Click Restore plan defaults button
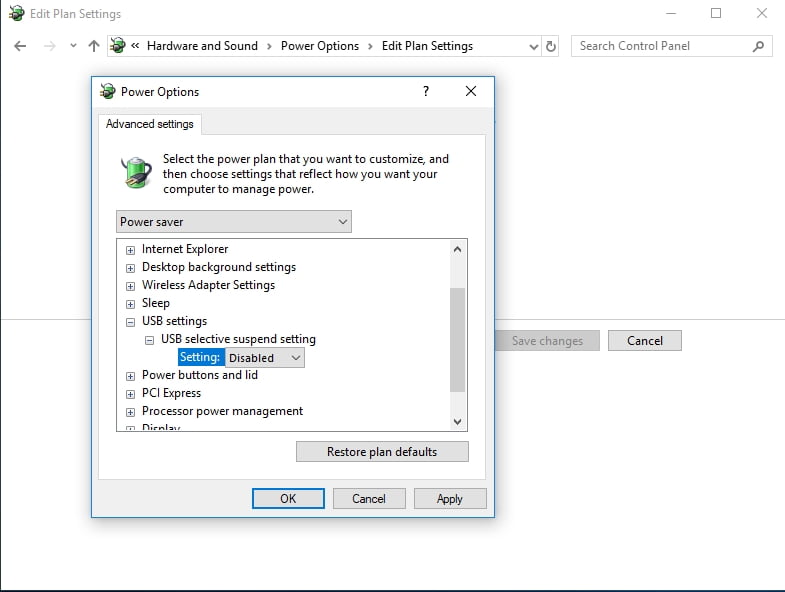This screenshot has height=592, width=785. (382, 452)
